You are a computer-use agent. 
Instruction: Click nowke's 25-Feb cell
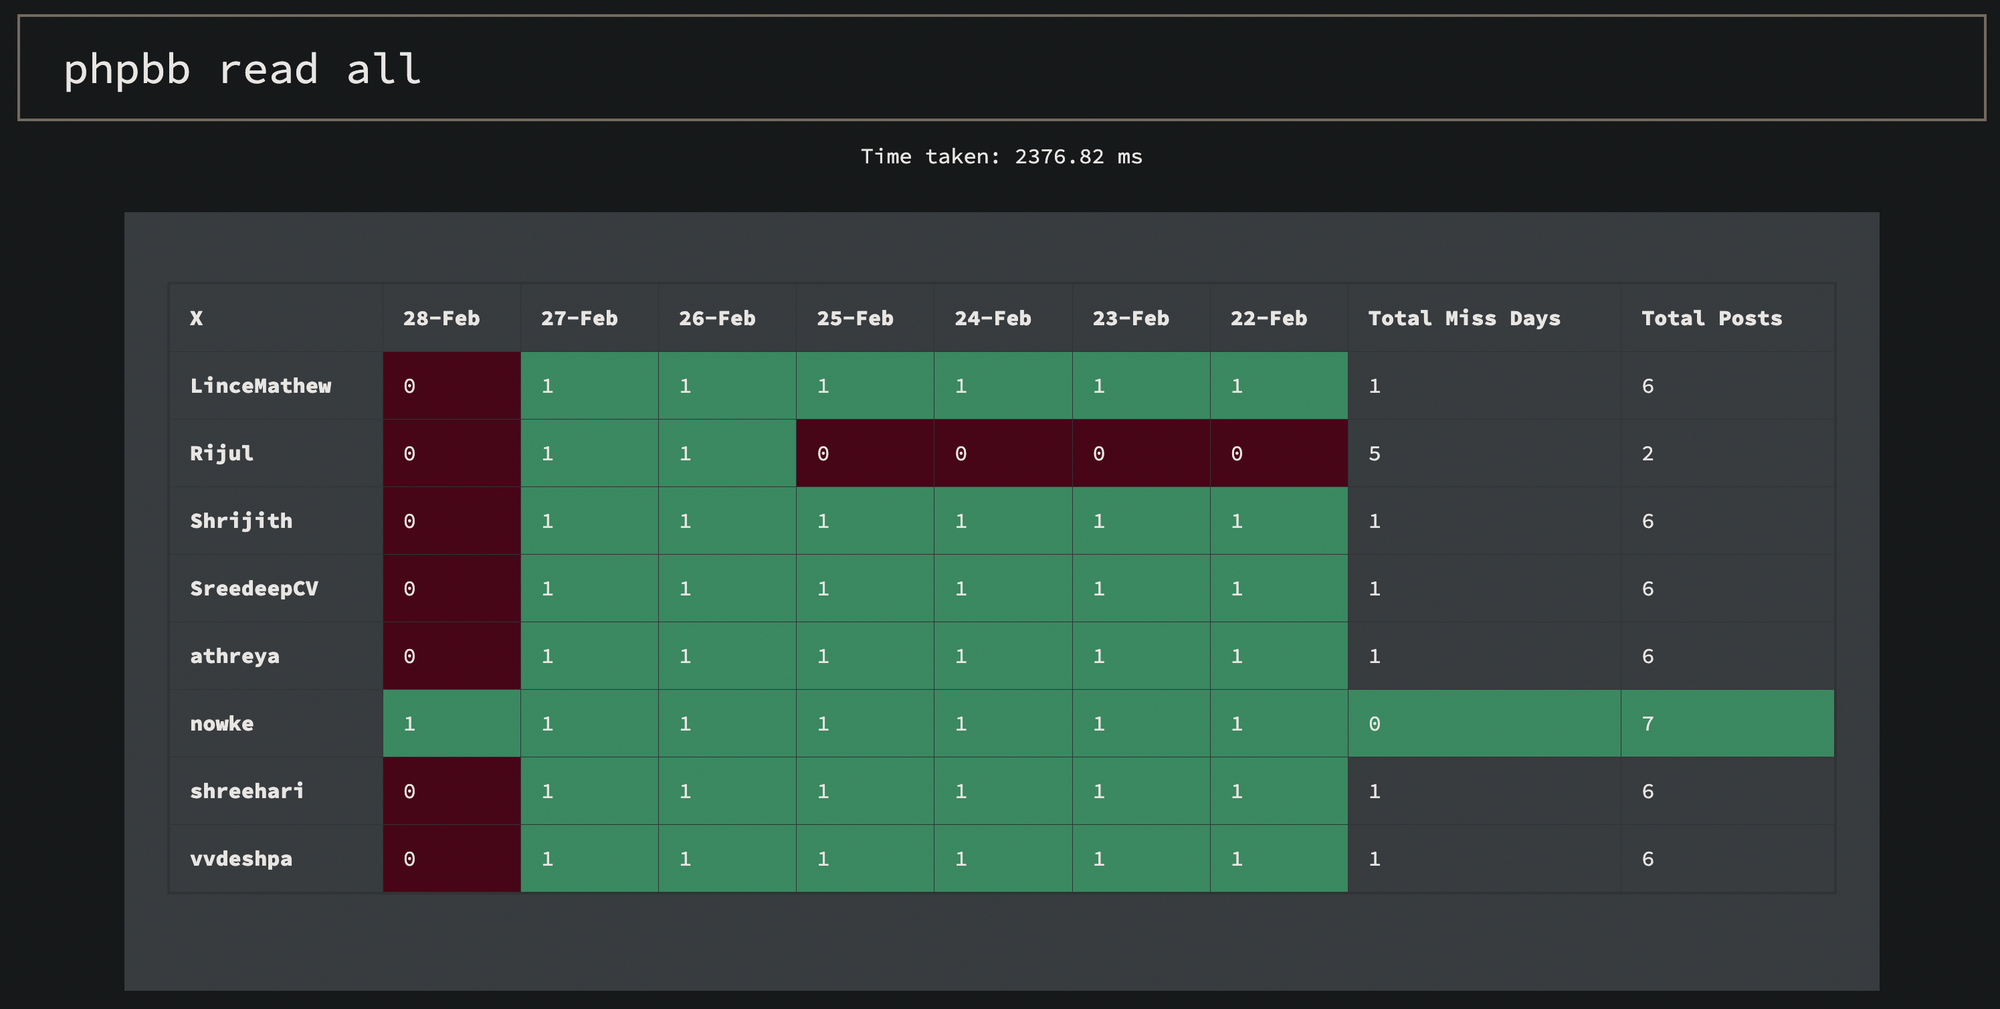point(866,724)
